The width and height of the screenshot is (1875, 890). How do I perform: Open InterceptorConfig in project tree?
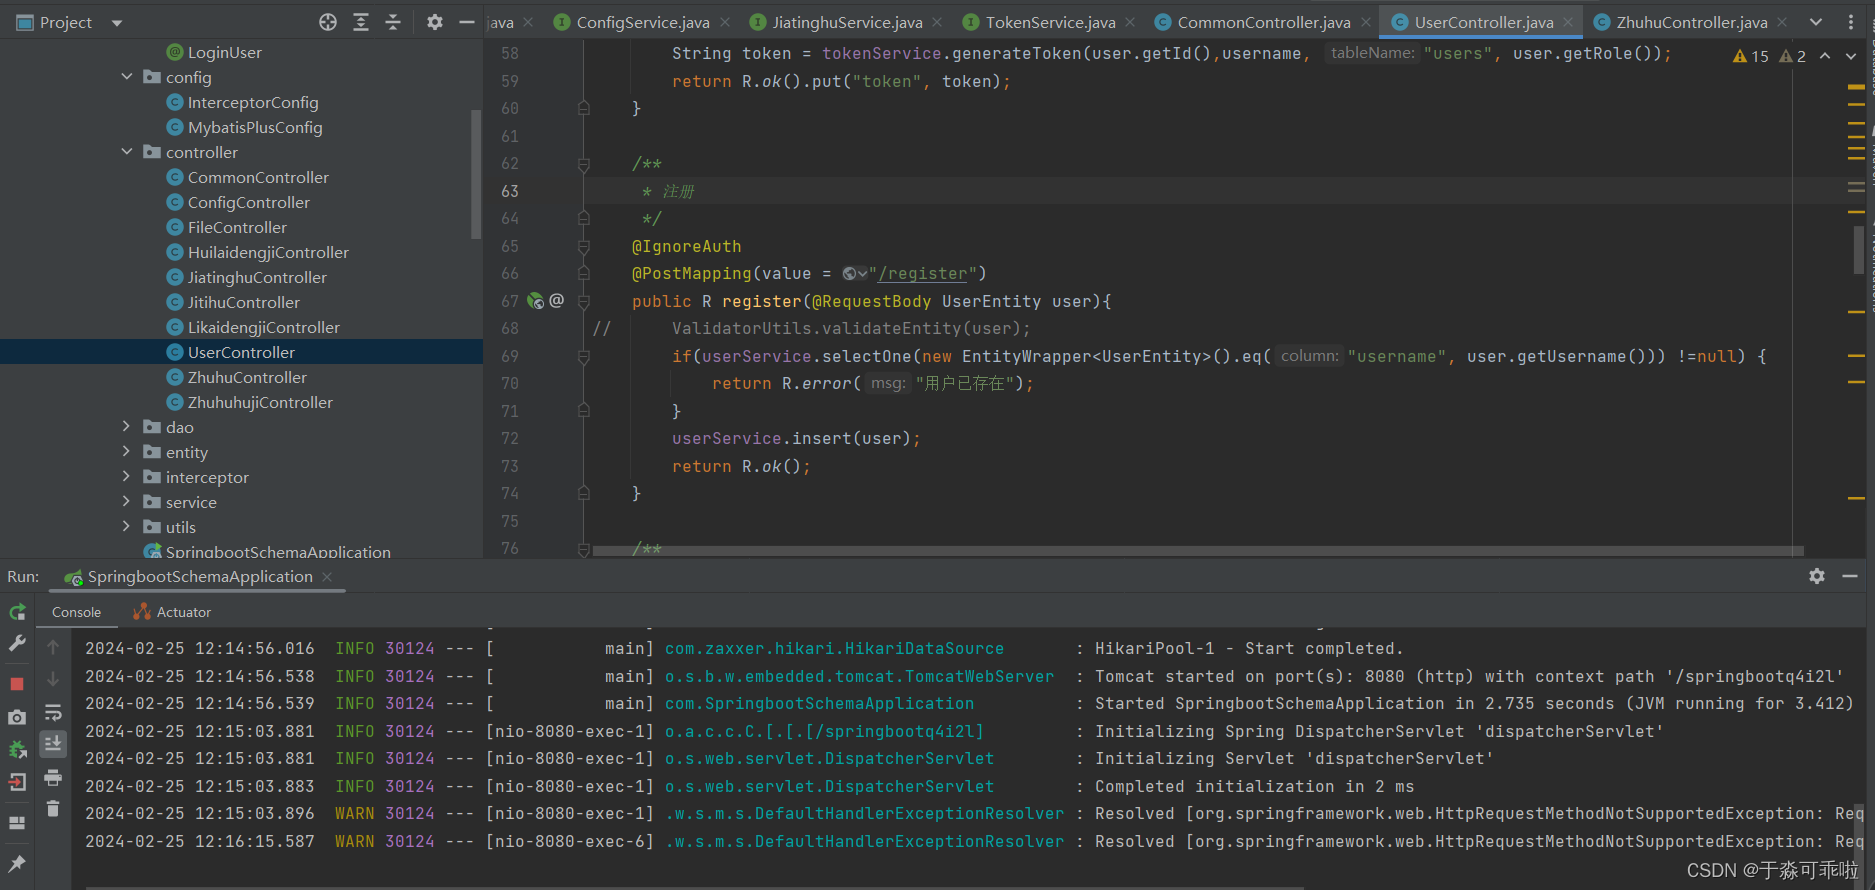[253, 102]
